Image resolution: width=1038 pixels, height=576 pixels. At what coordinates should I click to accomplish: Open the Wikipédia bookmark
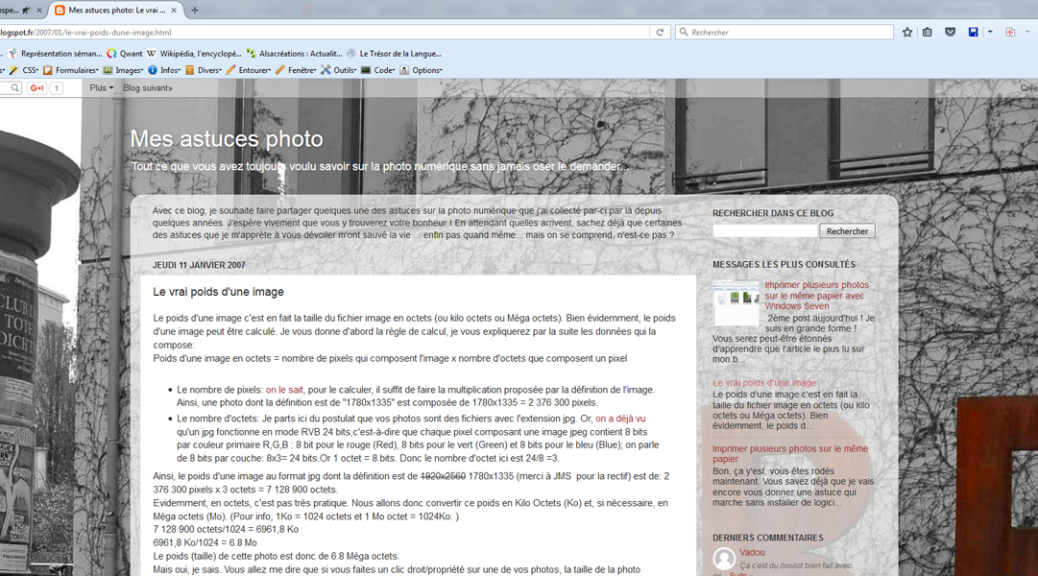[194, 53]
